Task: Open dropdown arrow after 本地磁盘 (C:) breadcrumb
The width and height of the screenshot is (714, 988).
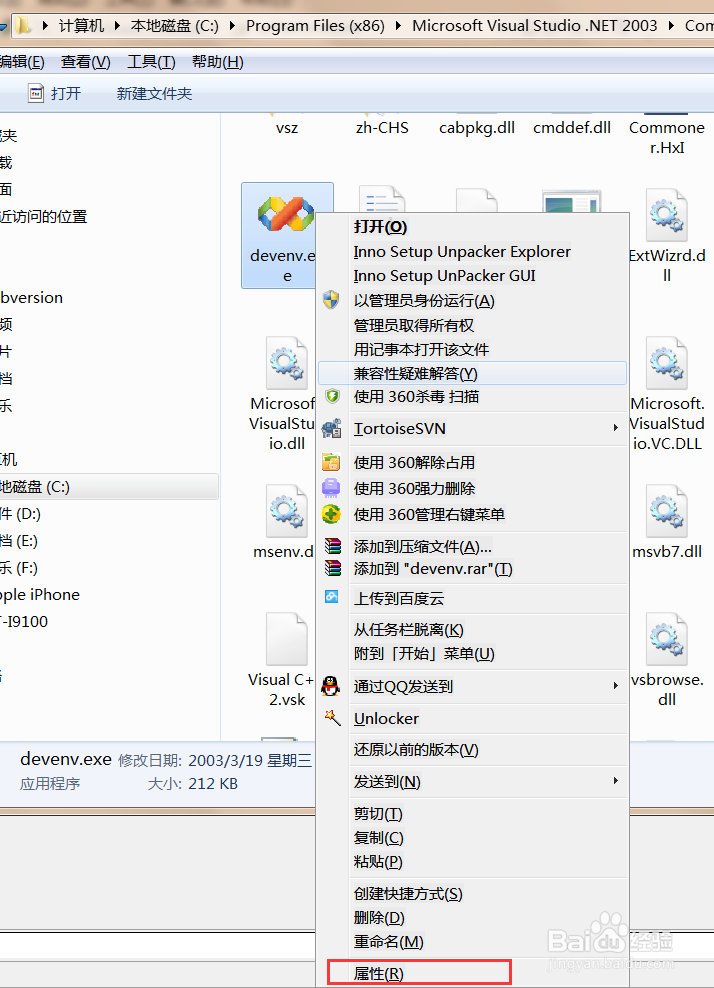Action: 233,26
